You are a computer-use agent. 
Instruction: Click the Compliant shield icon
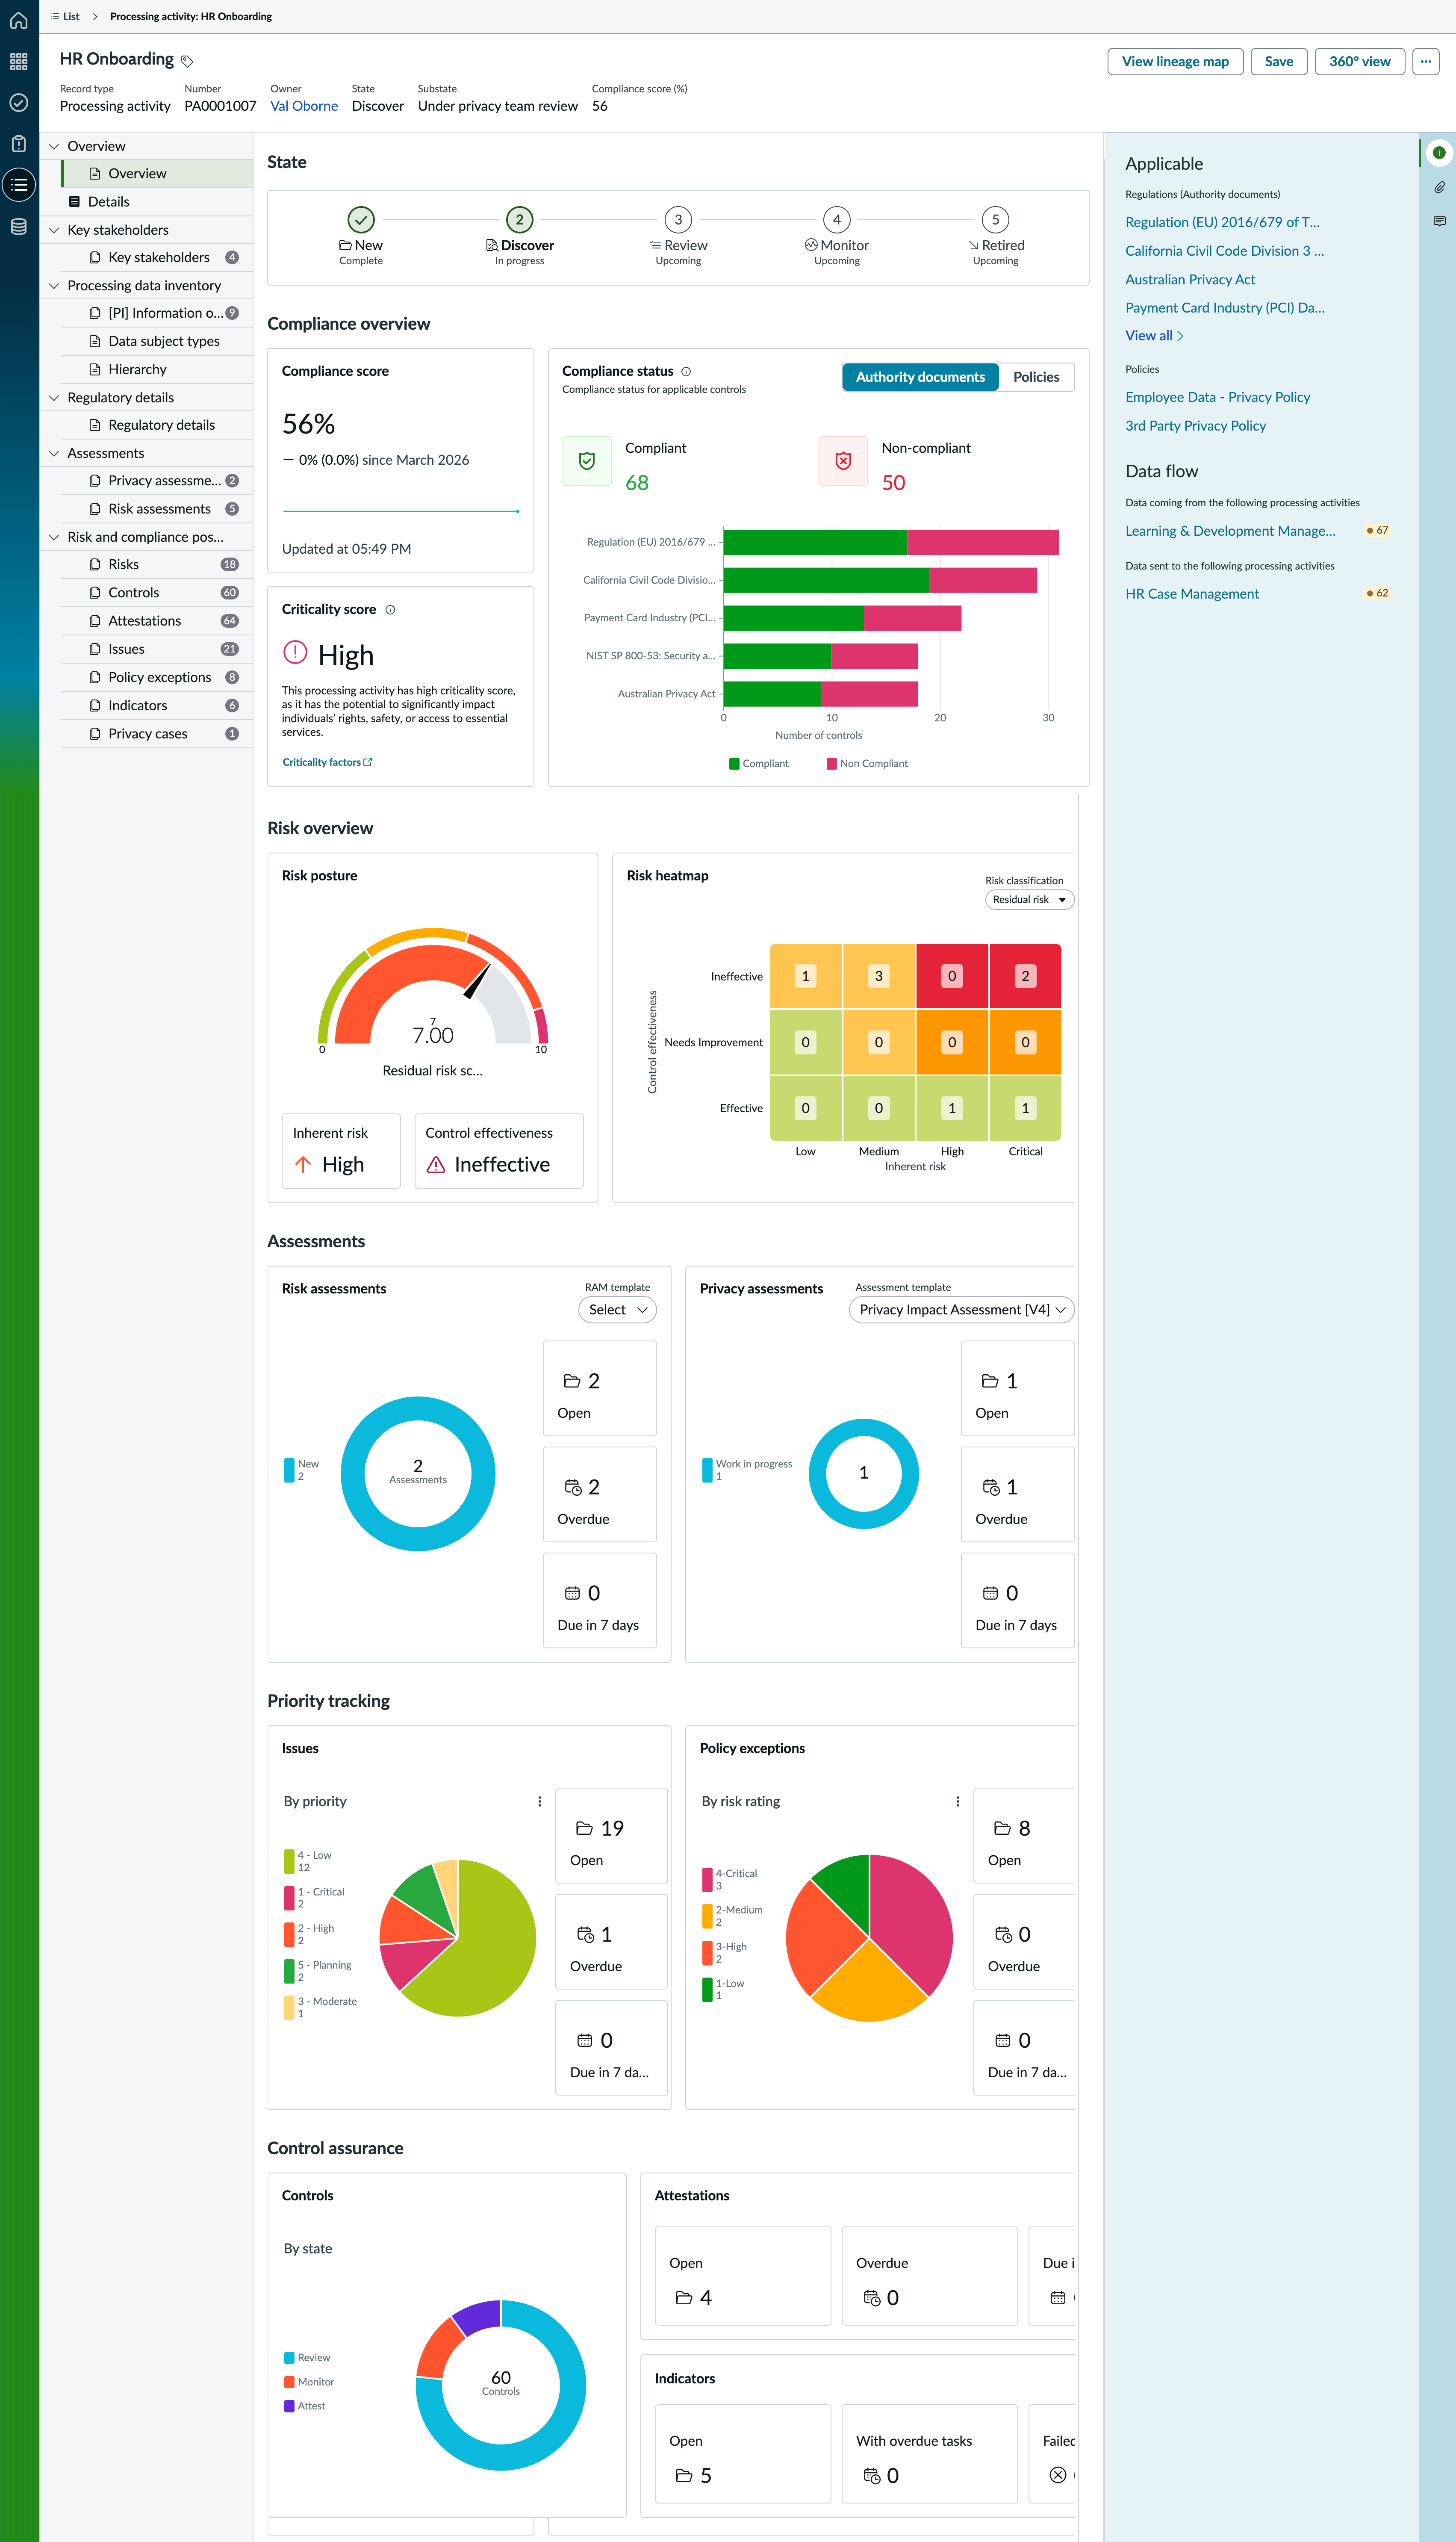click(587, 461)
